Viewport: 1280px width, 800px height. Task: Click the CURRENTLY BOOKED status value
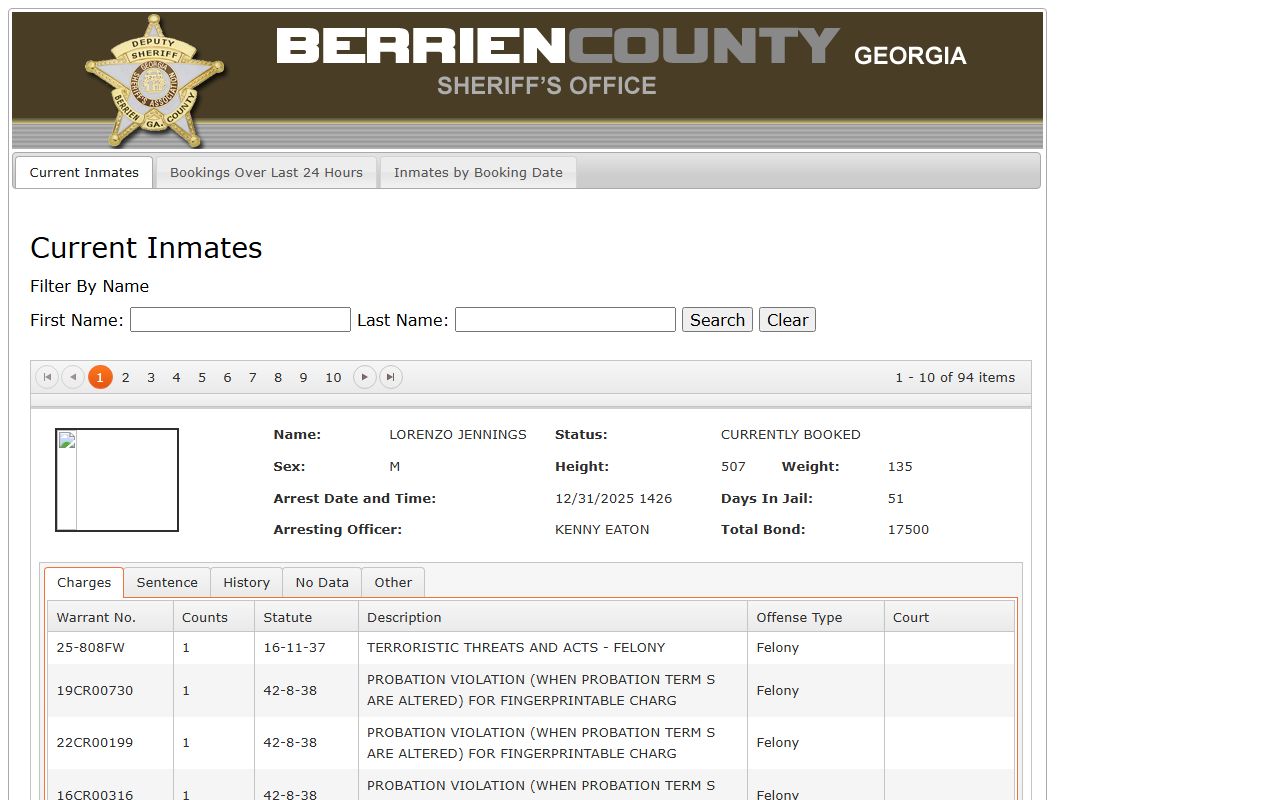(790, 434)
